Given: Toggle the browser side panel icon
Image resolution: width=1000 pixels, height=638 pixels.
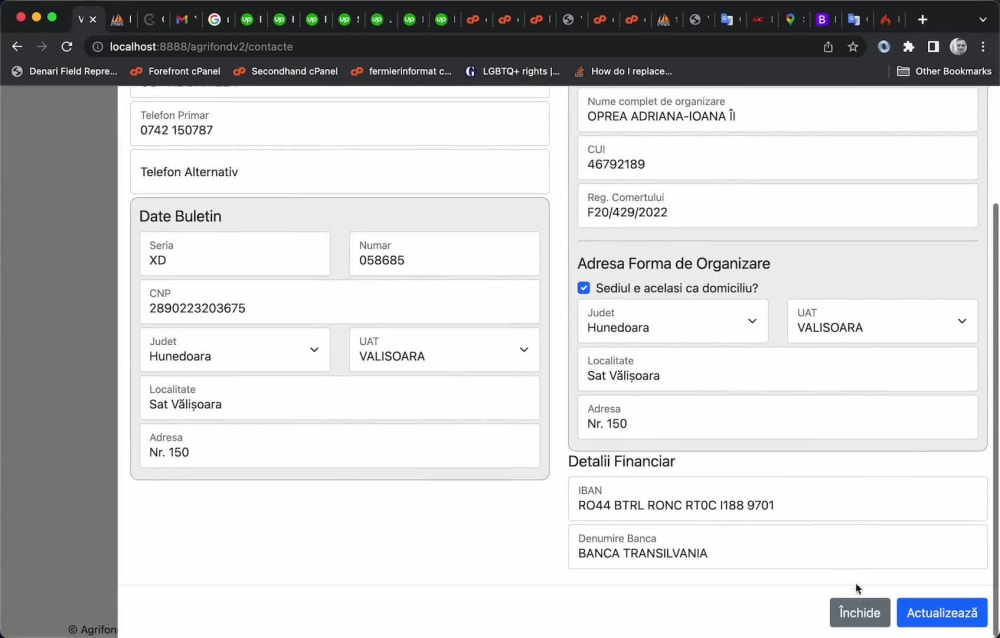Looking at the screenshot, I should point(933,47).
